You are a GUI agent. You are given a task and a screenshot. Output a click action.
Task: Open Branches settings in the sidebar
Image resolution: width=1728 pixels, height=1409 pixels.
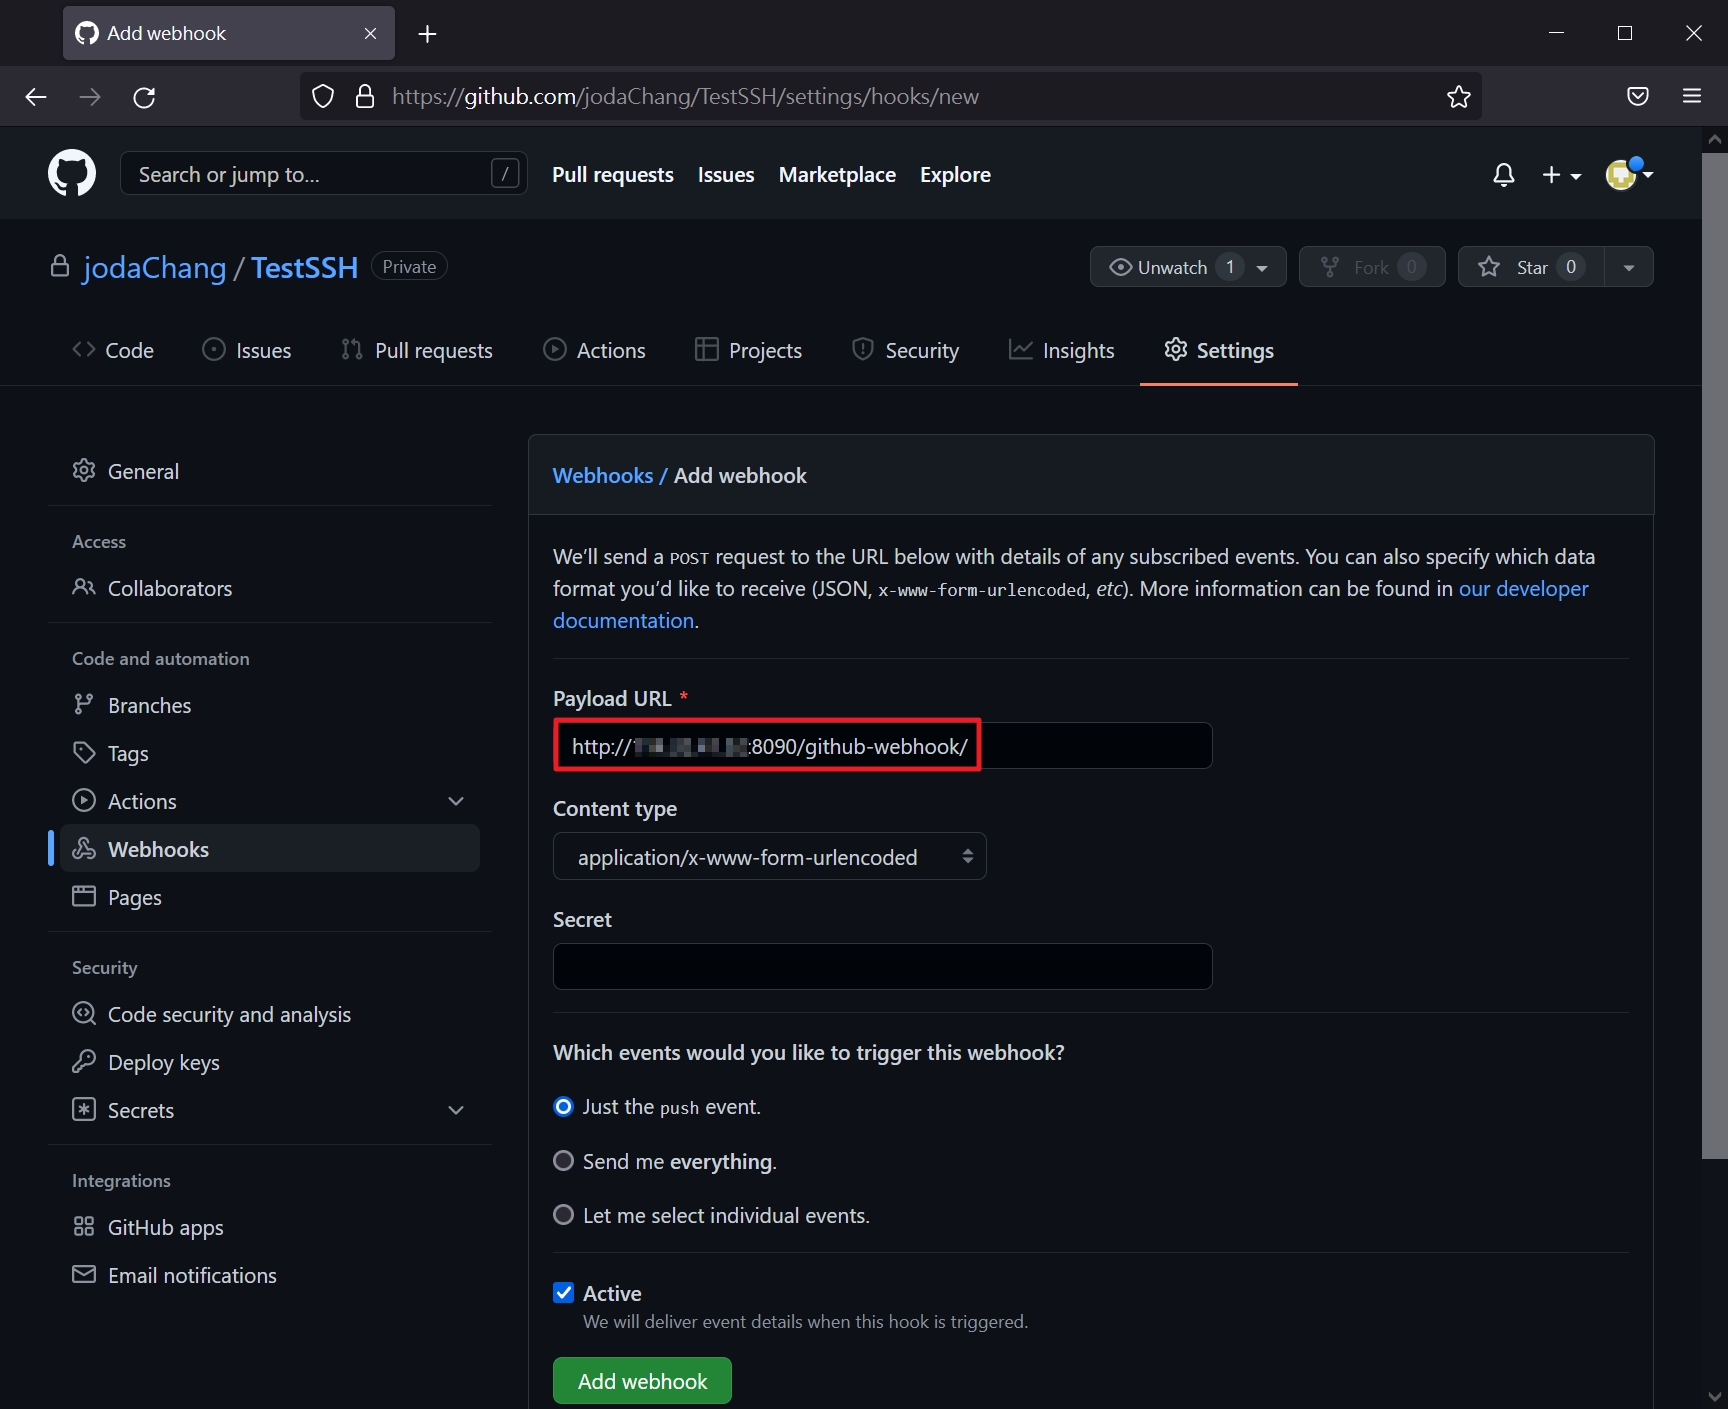270,705
